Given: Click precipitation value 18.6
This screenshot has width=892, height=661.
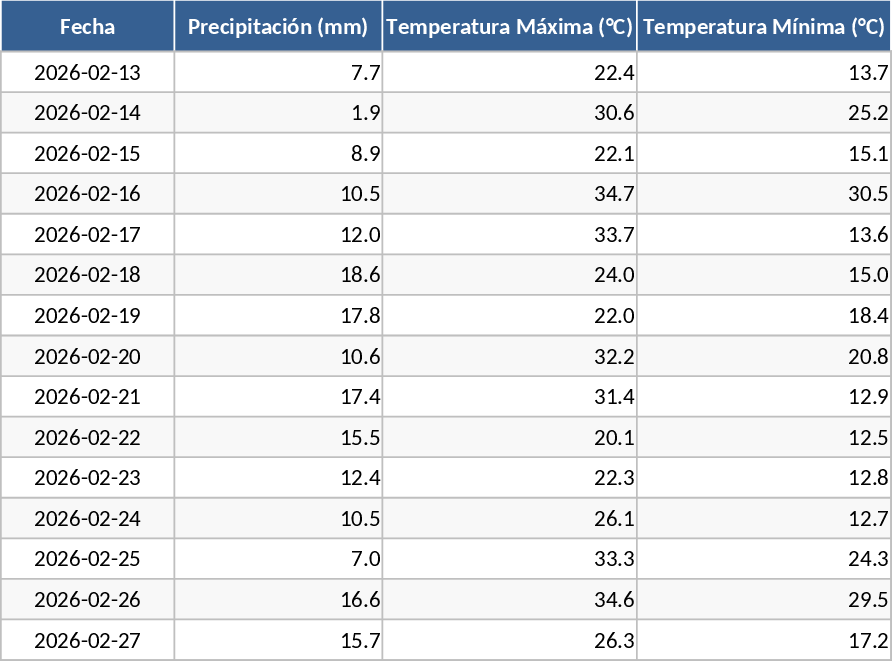Looking at the screenshot, I should tap(360, 275).
